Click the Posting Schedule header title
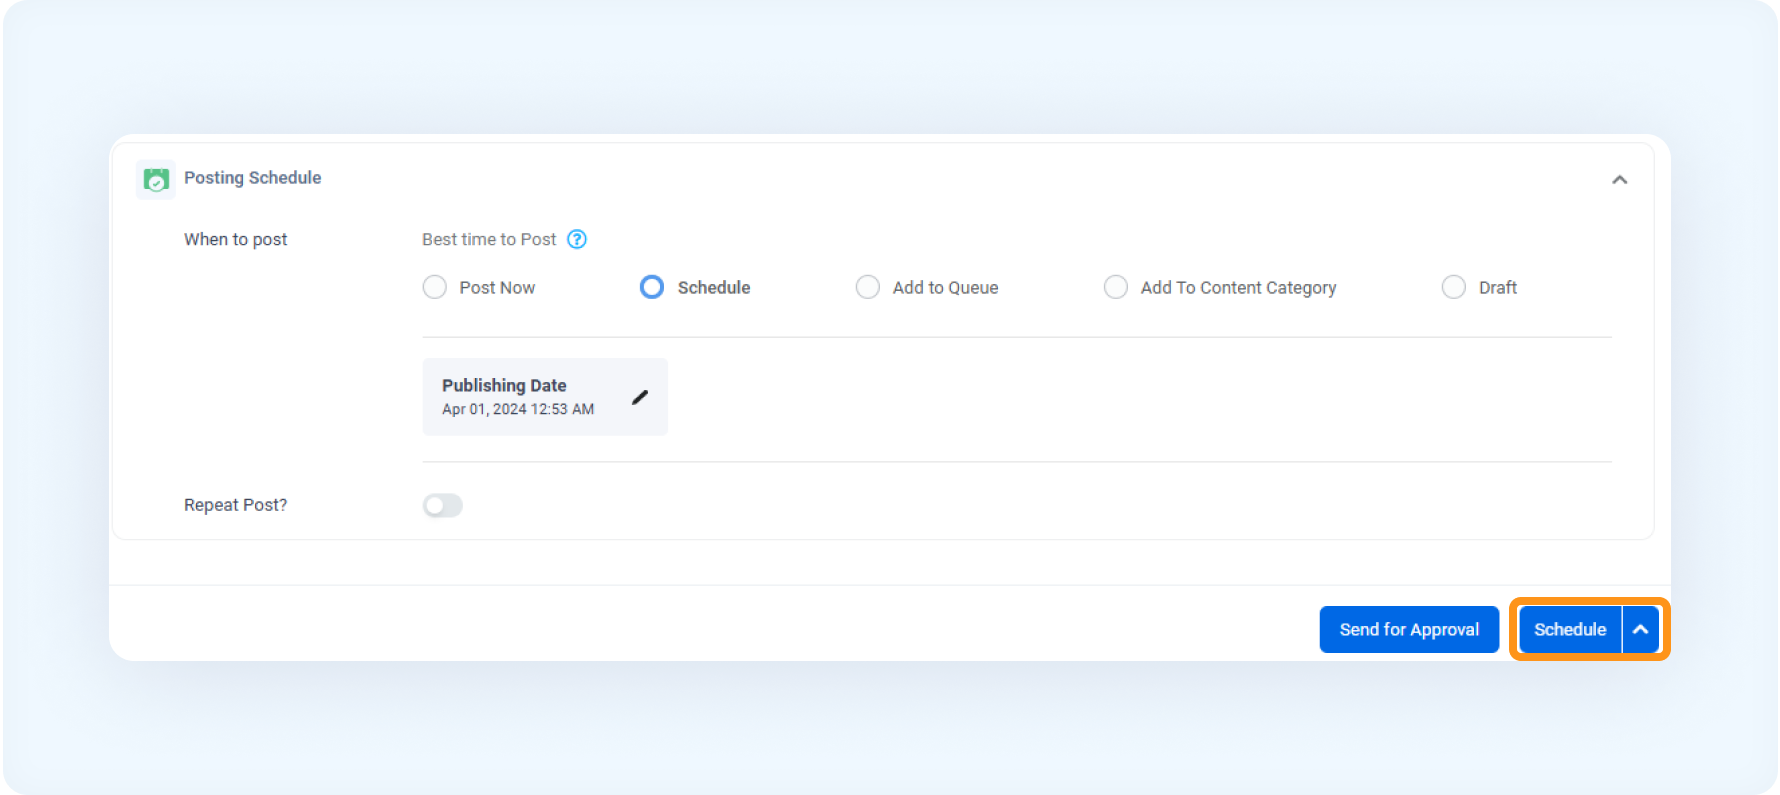This screenshot has width=1780, height=795. pos(252,178)
